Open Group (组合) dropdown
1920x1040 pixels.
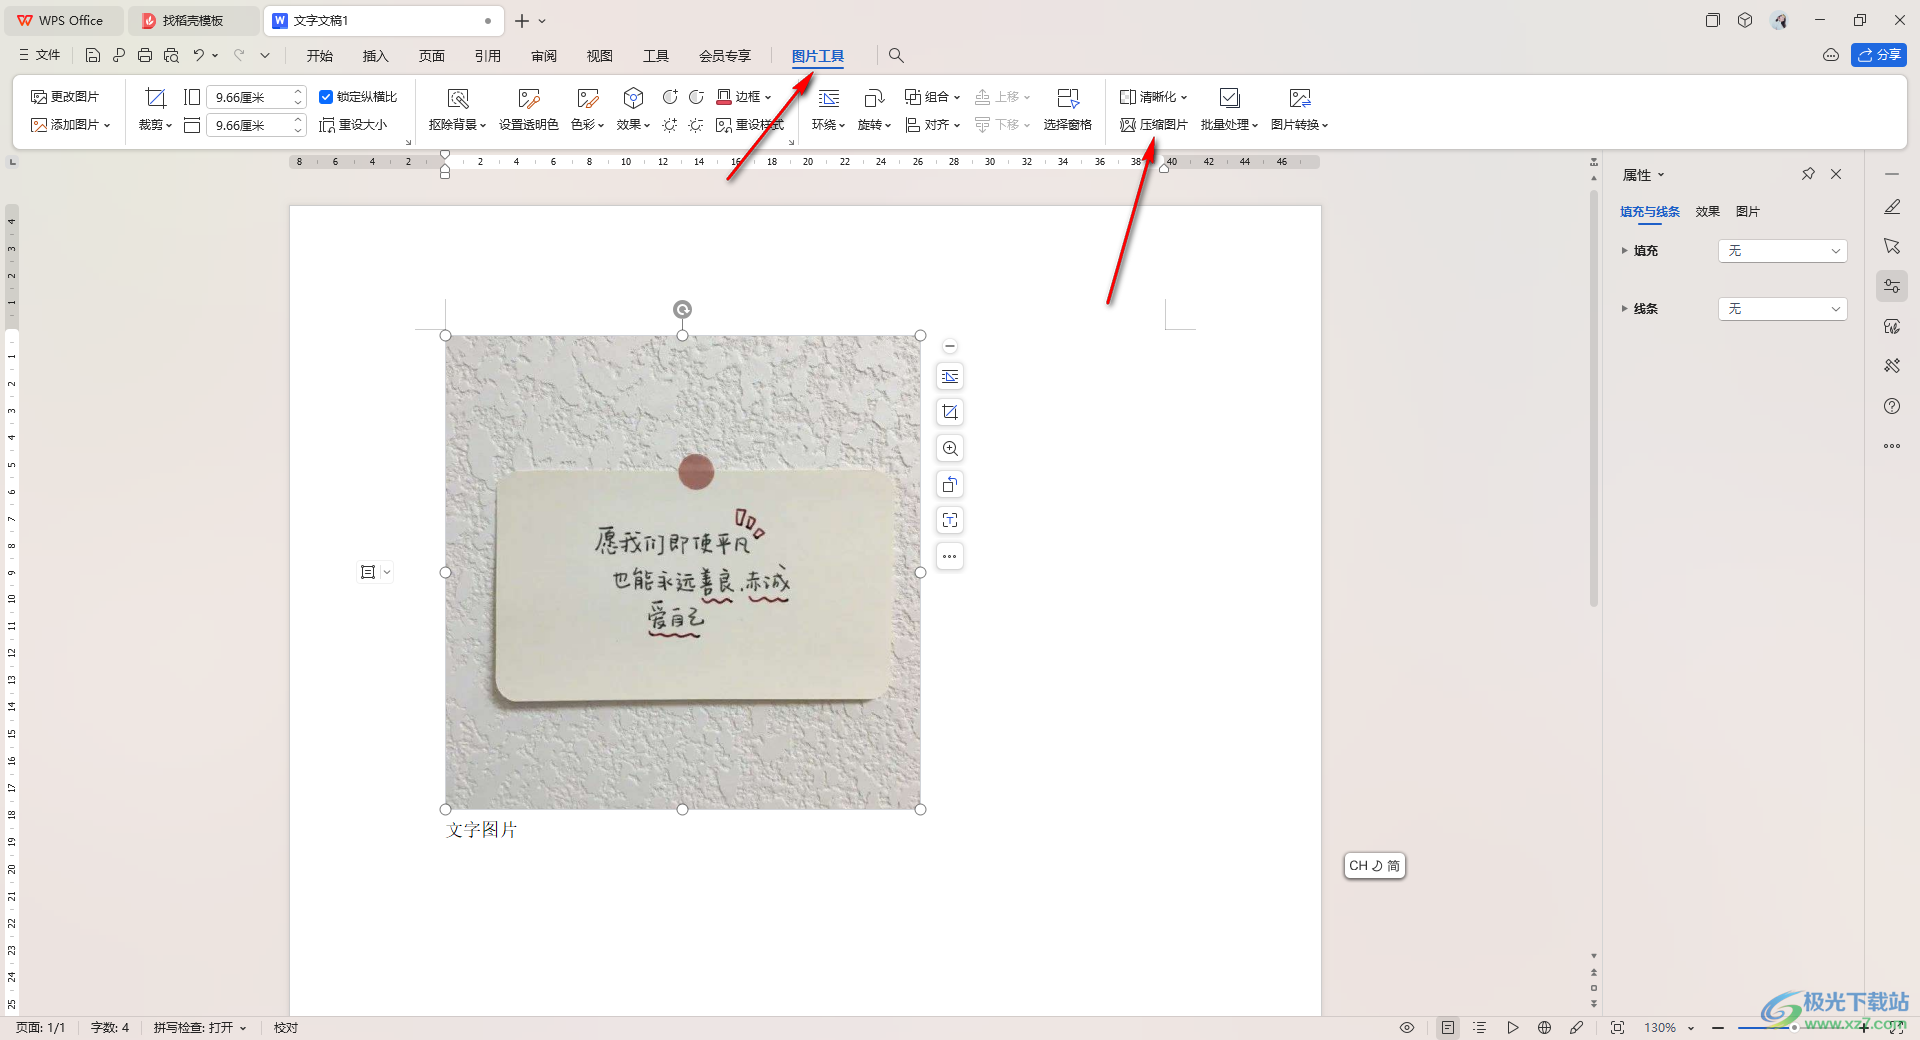[x=932, y=97]
